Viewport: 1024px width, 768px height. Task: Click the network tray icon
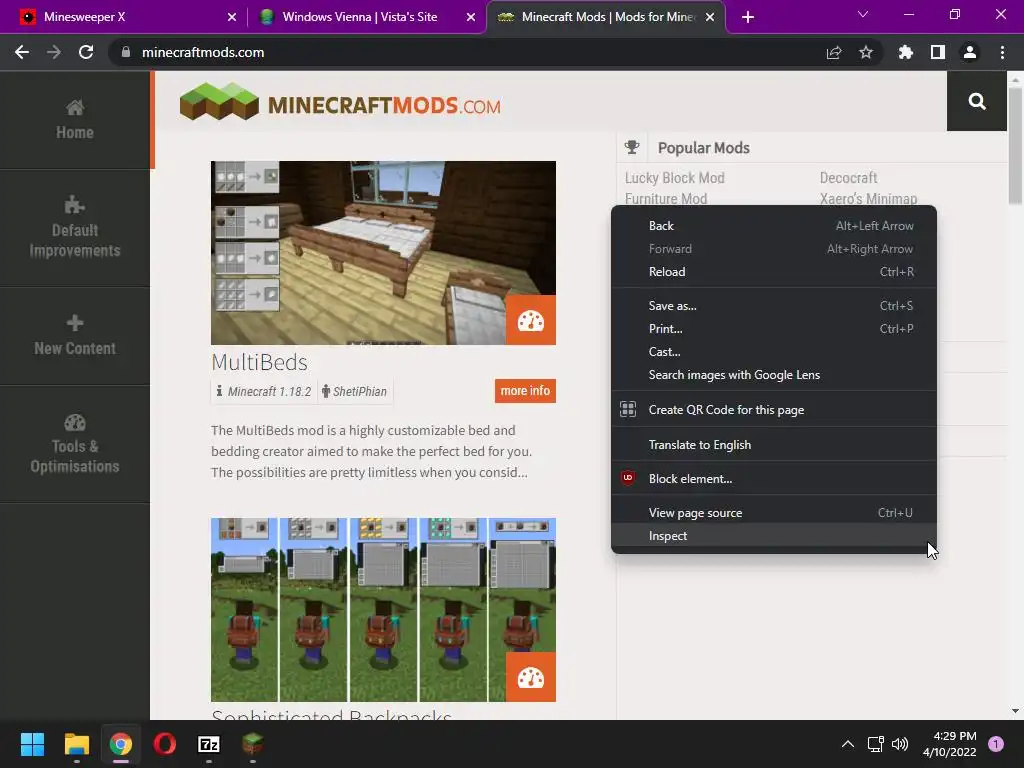coord(875,744)
